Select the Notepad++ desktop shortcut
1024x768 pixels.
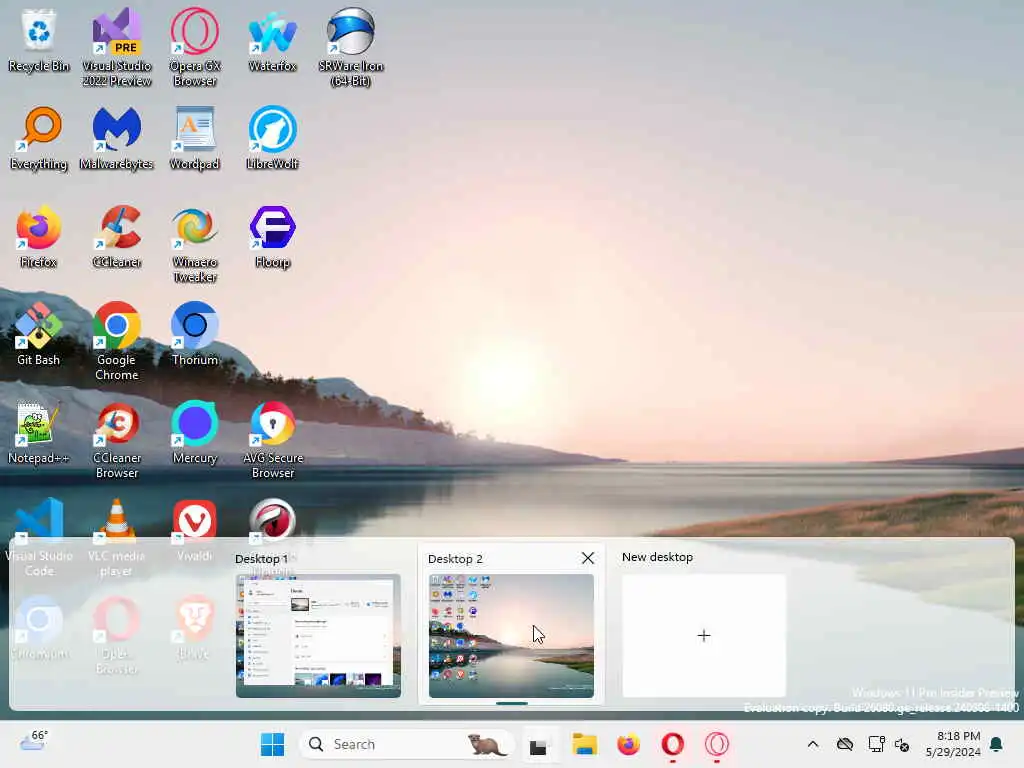point(39,432)
